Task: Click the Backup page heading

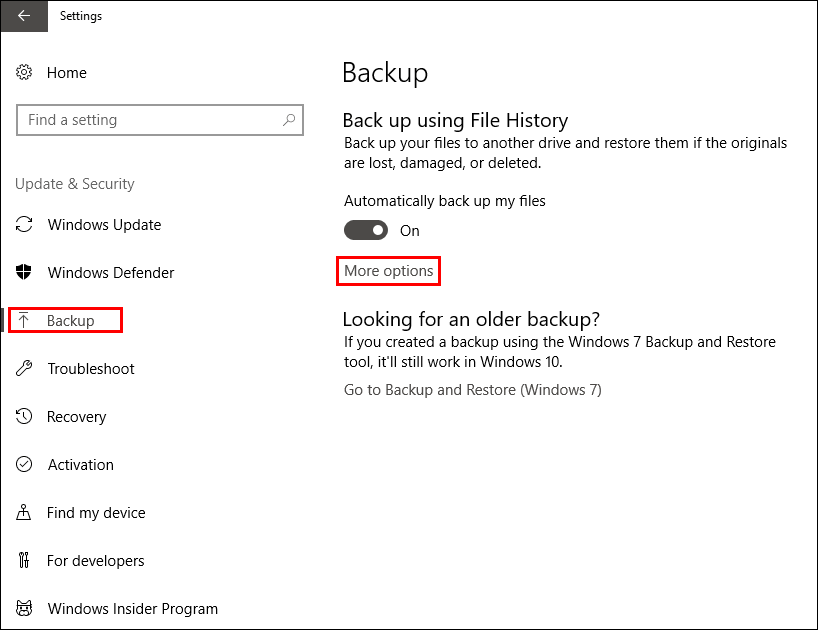Action: 385,72
